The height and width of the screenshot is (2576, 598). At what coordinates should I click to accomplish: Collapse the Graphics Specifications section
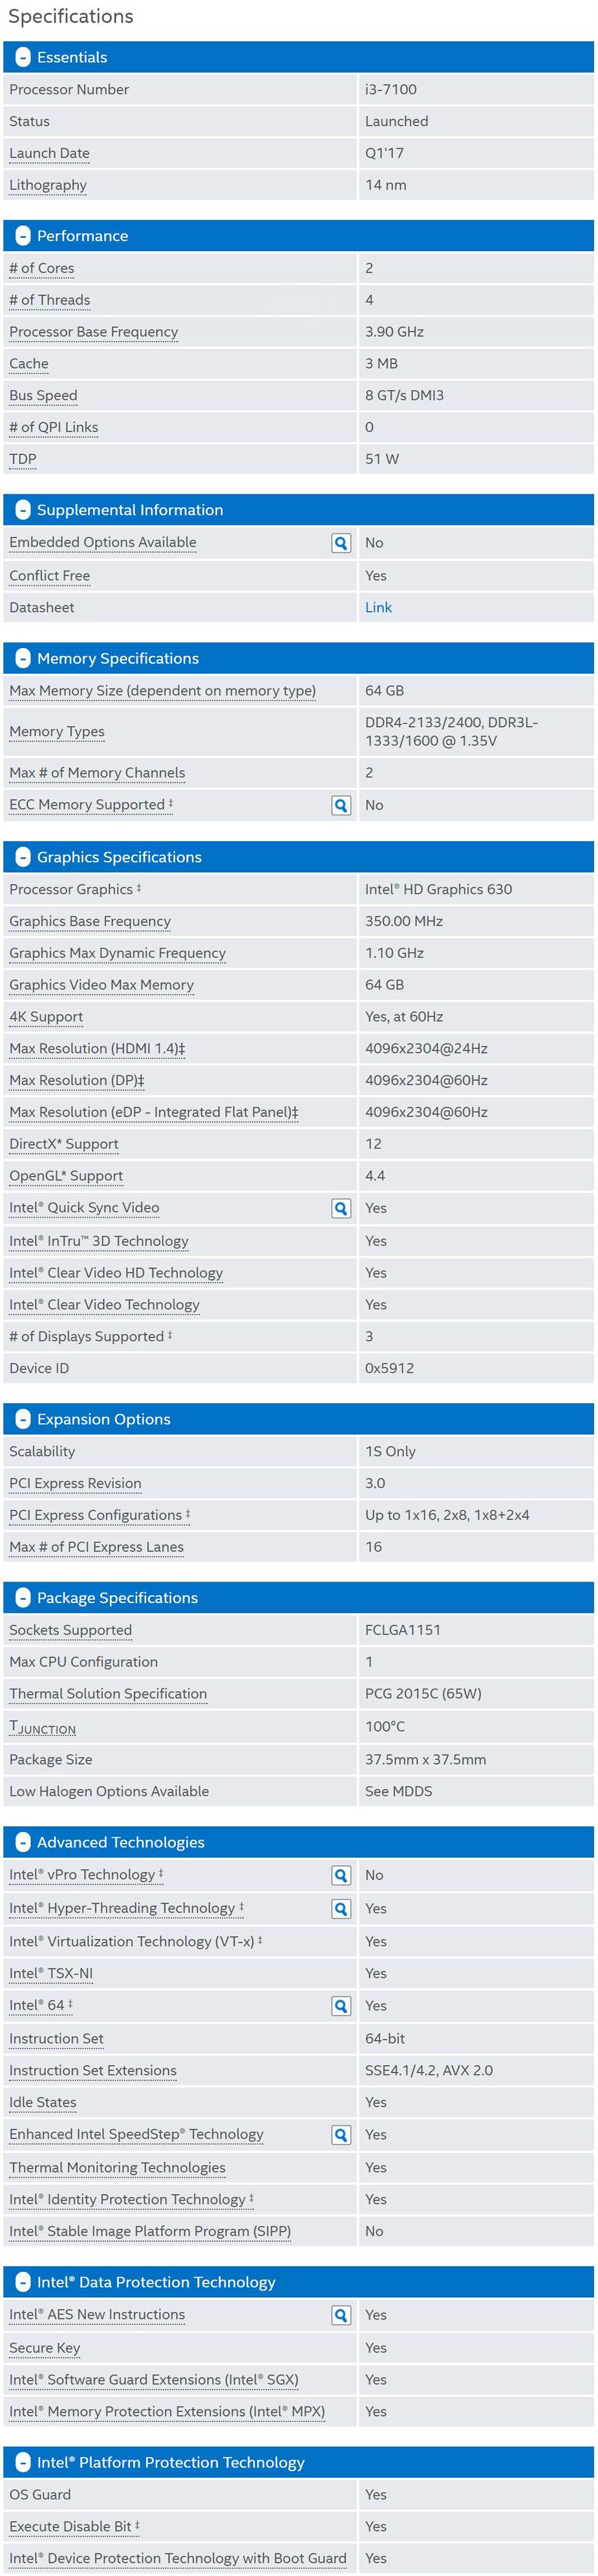[23, 857]
